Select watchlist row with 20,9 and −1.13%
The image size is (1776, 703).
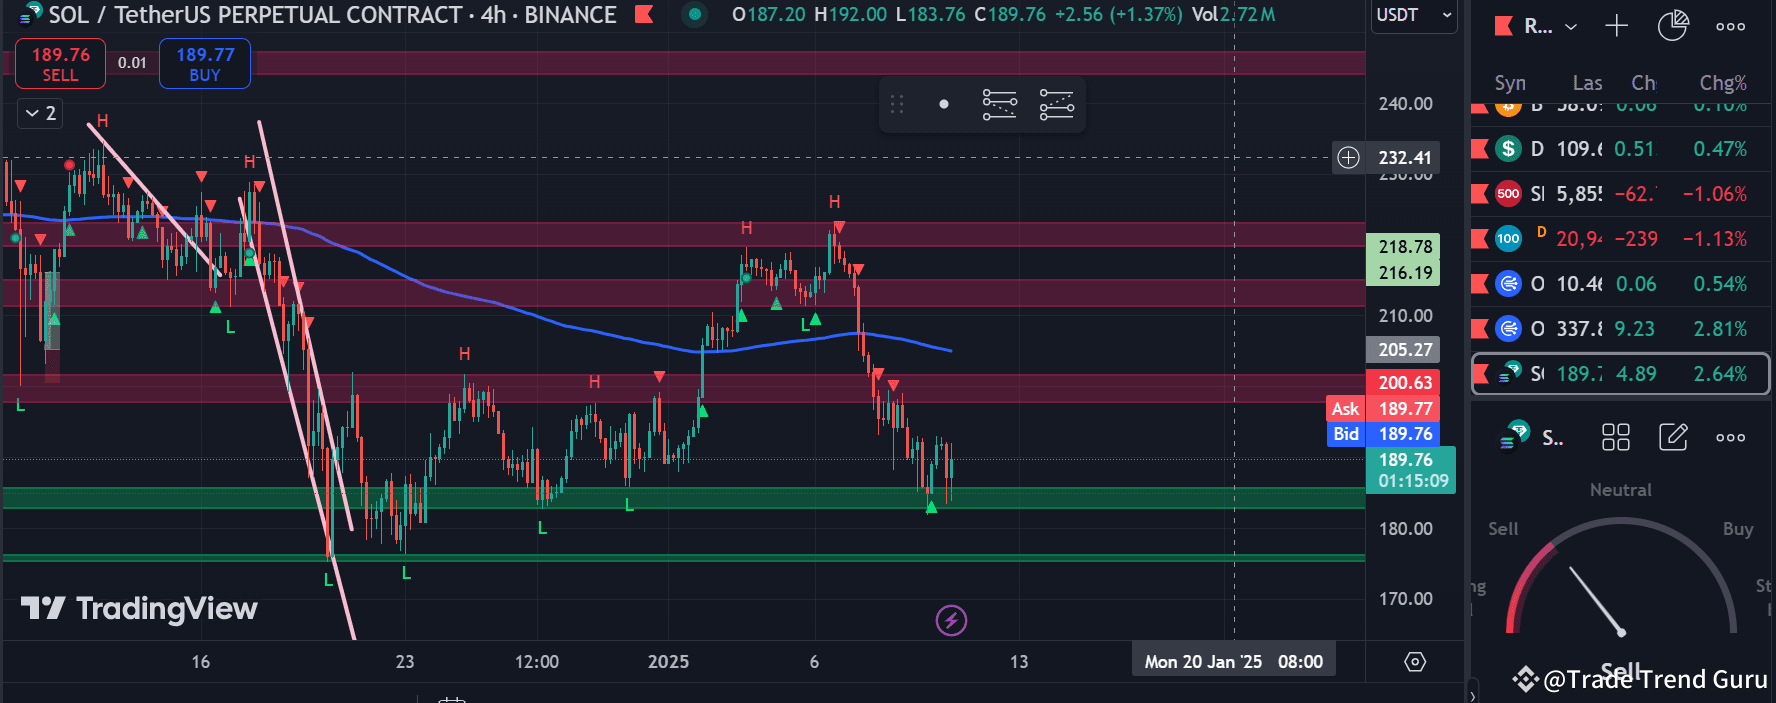pos(1620,239)
